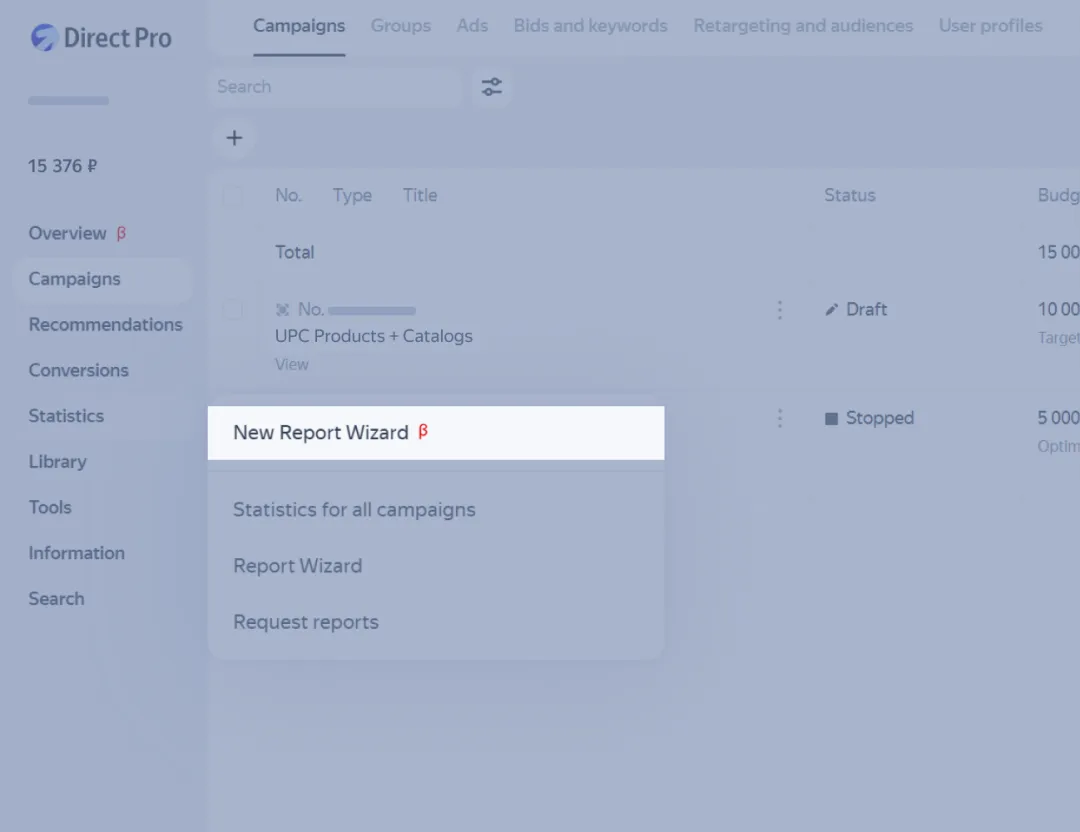Switch to the Campaigns tab
The height and width of the screenshot is (832, 1080).
tap(299, 25)
